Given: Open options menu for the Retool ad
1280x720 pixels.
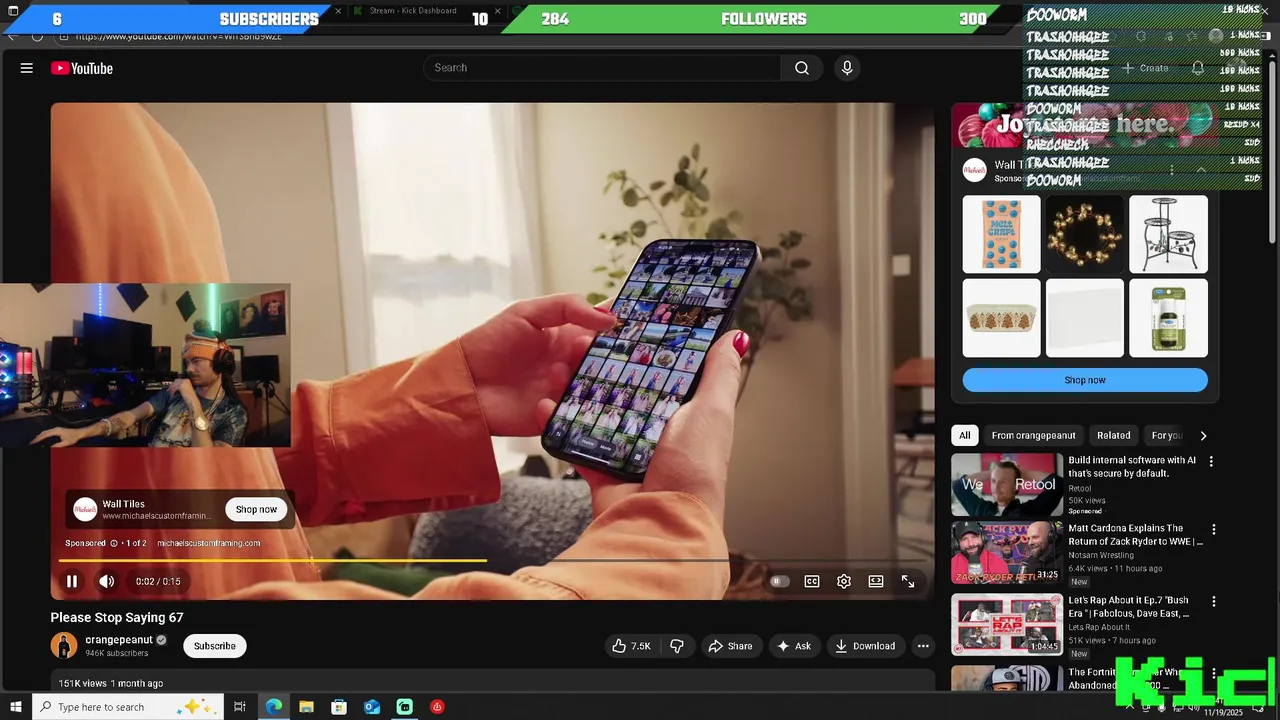Looking at the screenshot, I should pos(1211,462).
